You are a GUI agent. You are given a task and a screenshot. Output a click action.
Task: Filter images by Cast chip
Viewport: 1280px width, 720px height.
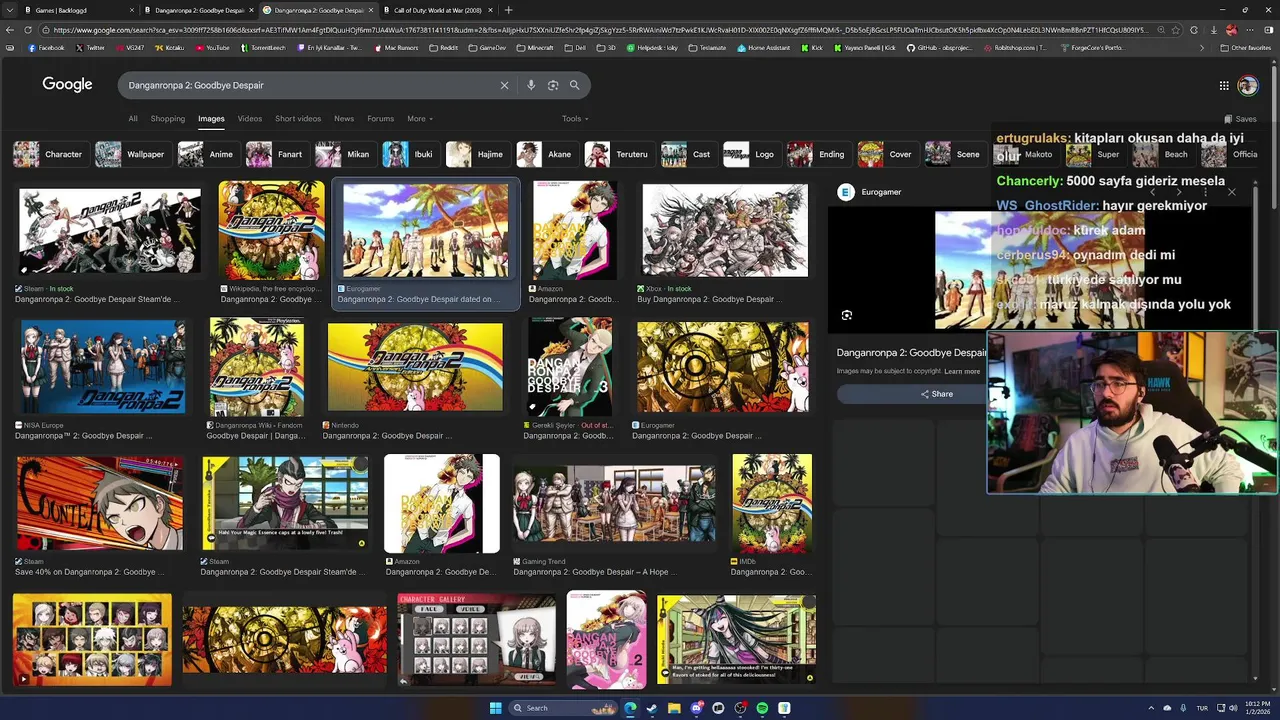[687, 154]
